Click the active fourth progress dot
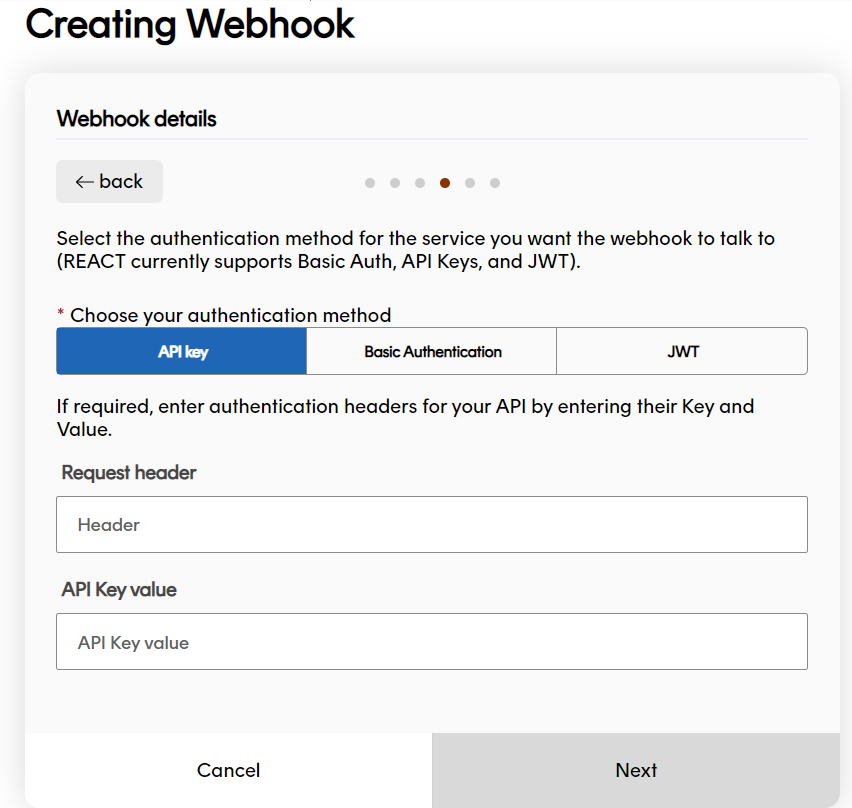The image size is (852, 808). coord(445,183)
